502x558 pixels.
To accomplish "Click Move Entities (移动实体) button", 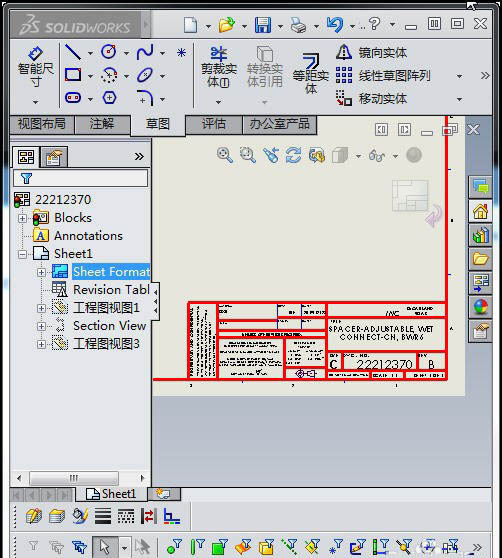I will [x=371, y=99].
